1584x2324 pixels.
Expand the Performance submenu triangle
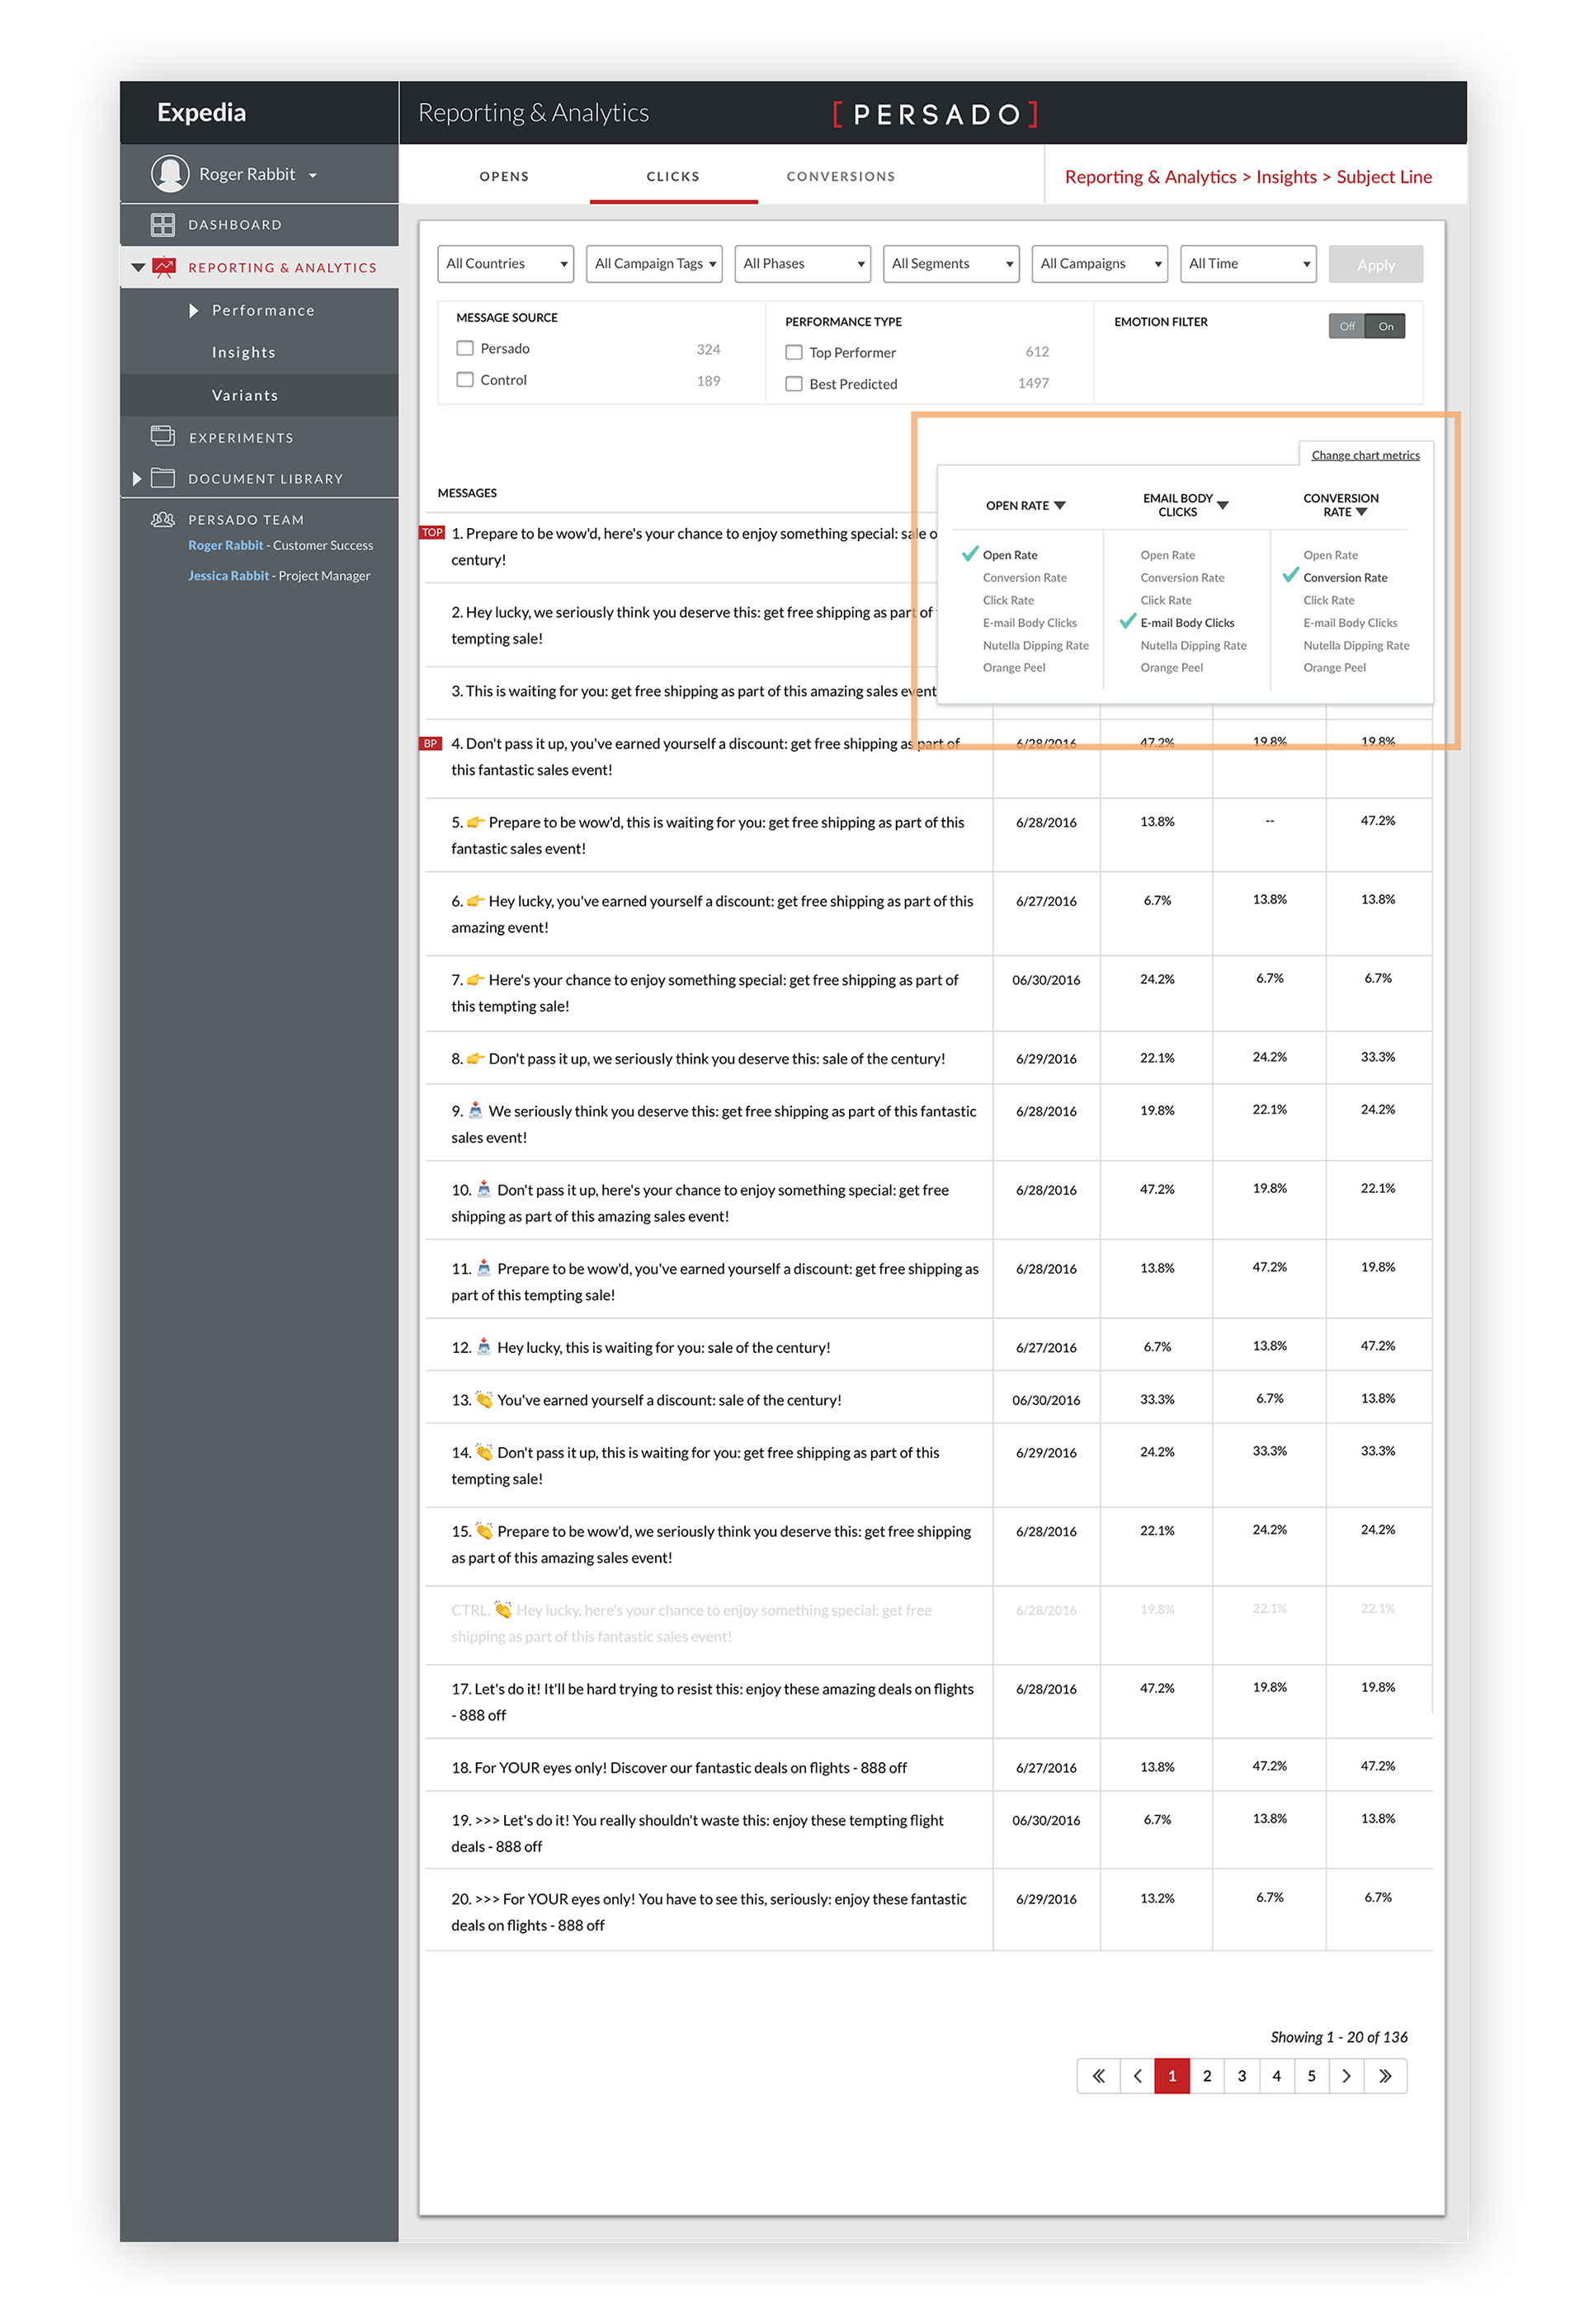pos(194,310)
